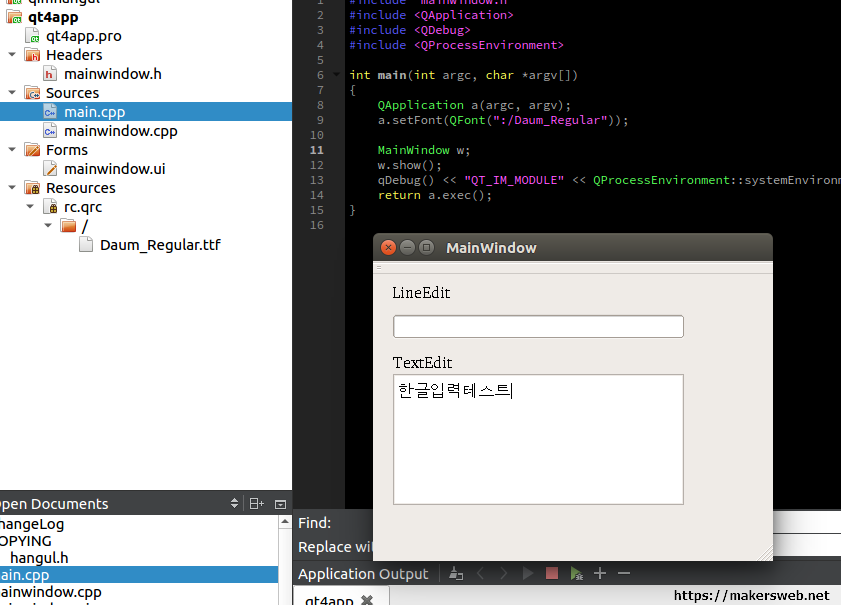Split the Open Documents pane
This screenshot has height=605, width=841.
pos(256,504)
